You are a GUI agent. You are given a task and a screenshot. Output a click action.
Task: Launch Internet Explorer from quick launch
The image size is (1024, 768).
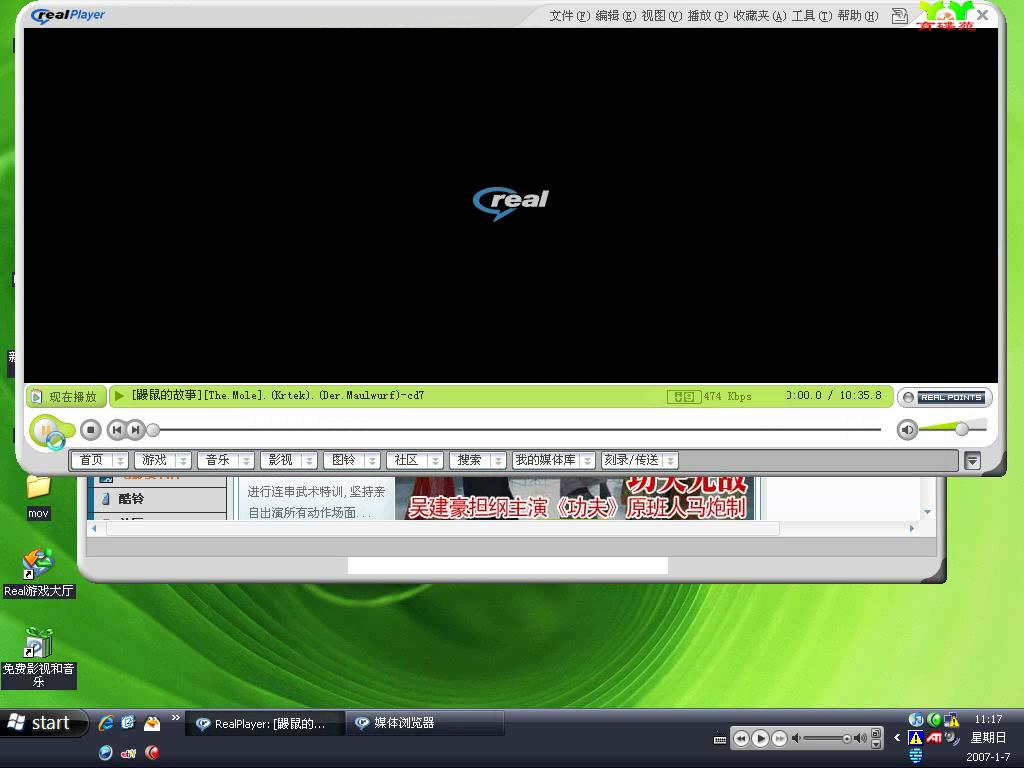tap(106, 722)
